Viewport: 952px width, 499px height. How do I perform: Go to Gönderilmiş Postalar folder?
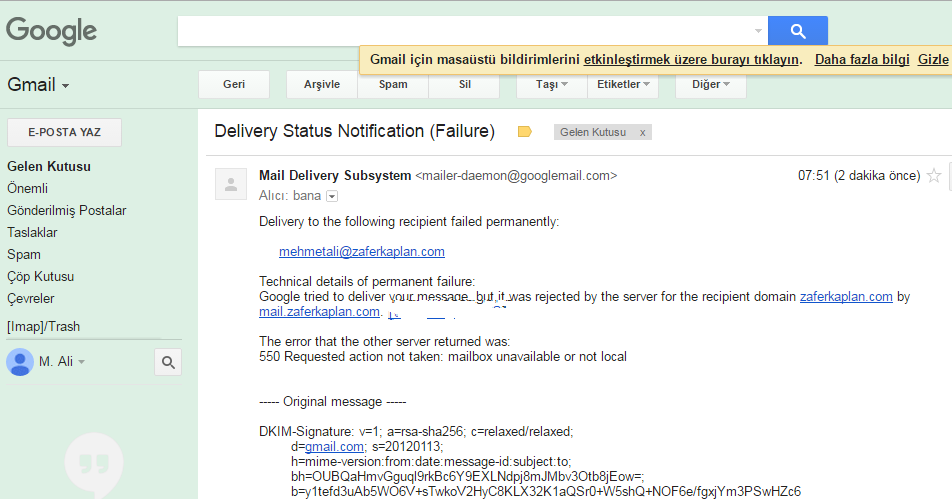pyautogui.click(x=67, y=211)
